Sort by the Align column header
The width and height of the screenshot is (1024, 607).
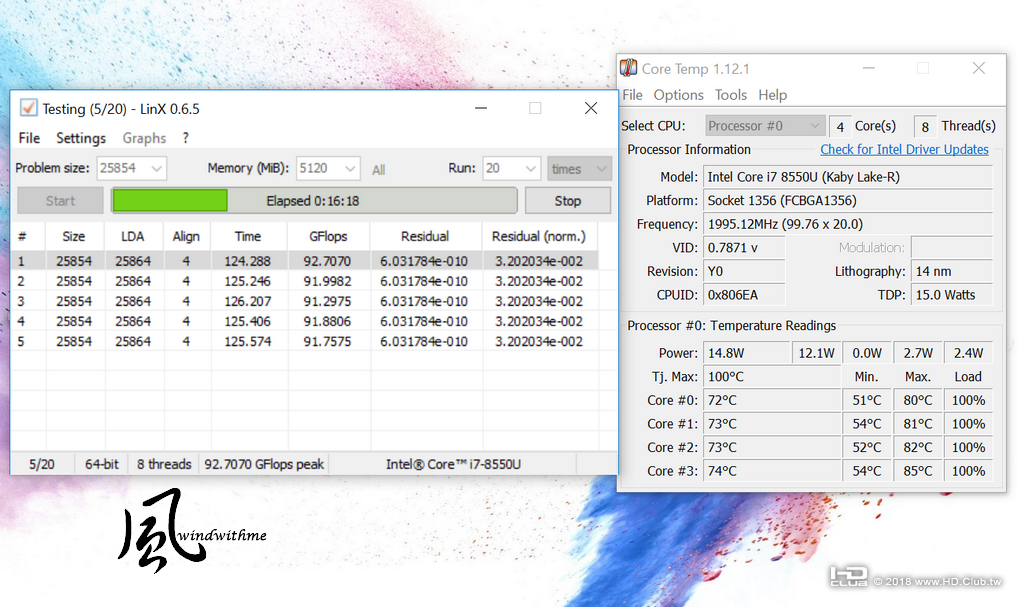[x=186, y=237]
